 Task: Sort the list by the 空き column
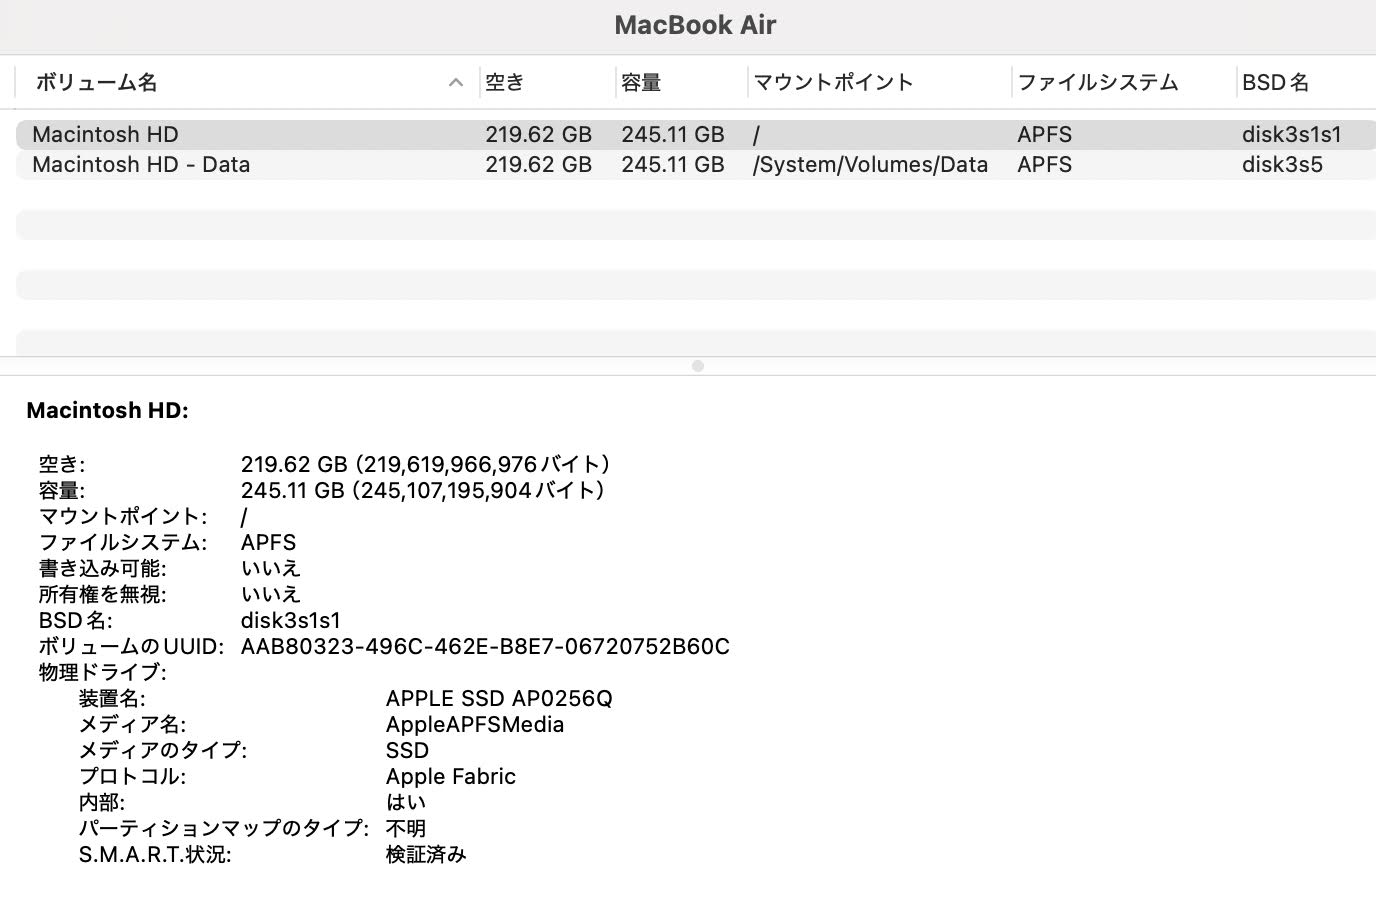coord(502,83)
